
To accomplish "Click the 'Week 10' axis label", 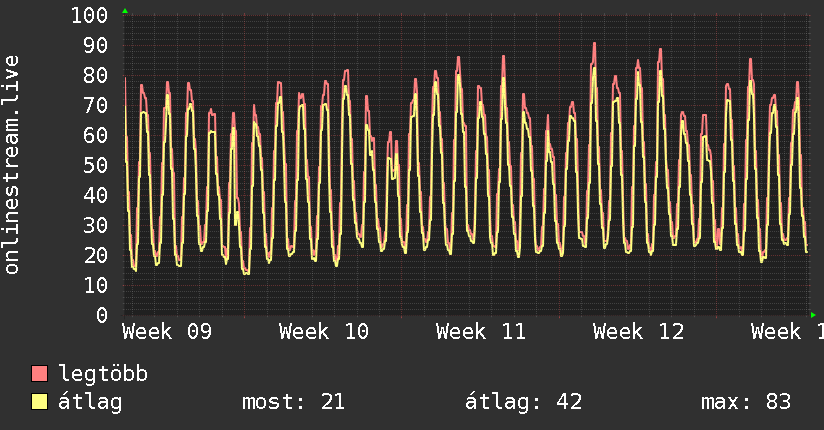I will (x=324, y=332).
